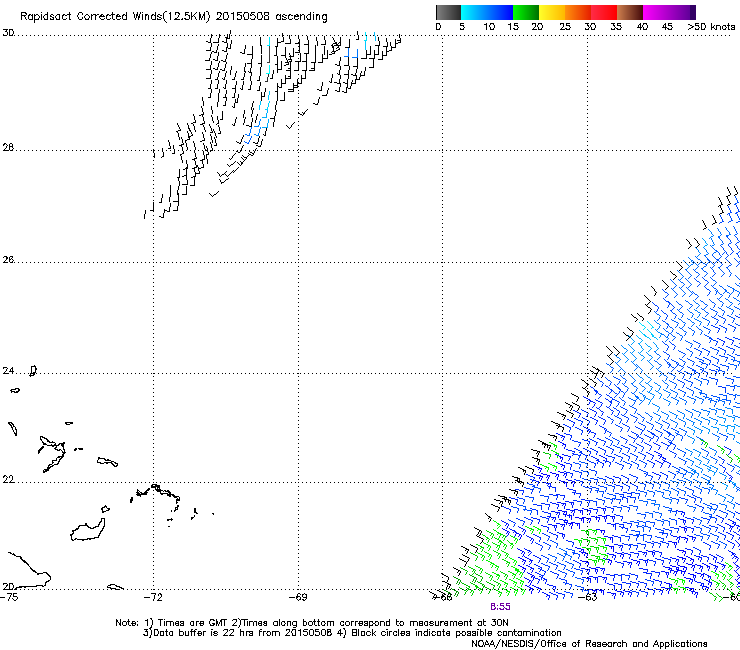The width and height of the screenshot is (740, 650).
Task: Click the NOAA/NESDIS credit text
Action: pos(589,644)
